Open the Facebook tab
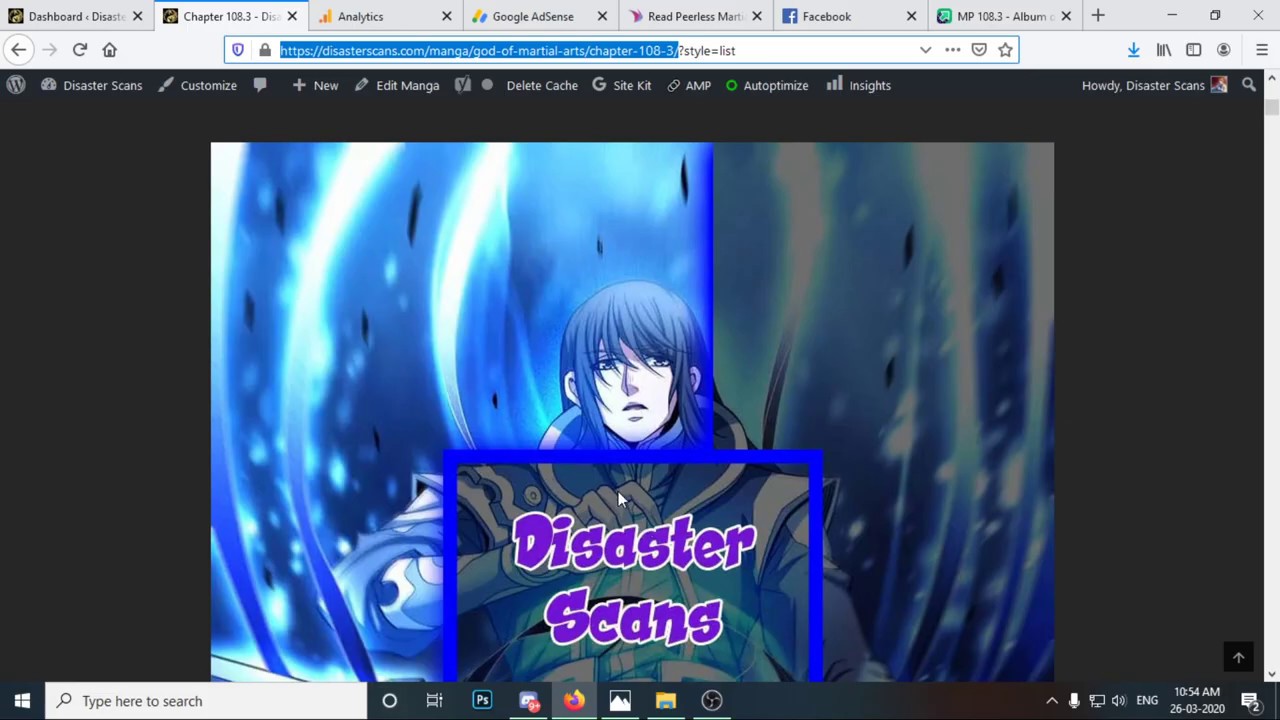1280x720 pixels. [x=826, y=16]
